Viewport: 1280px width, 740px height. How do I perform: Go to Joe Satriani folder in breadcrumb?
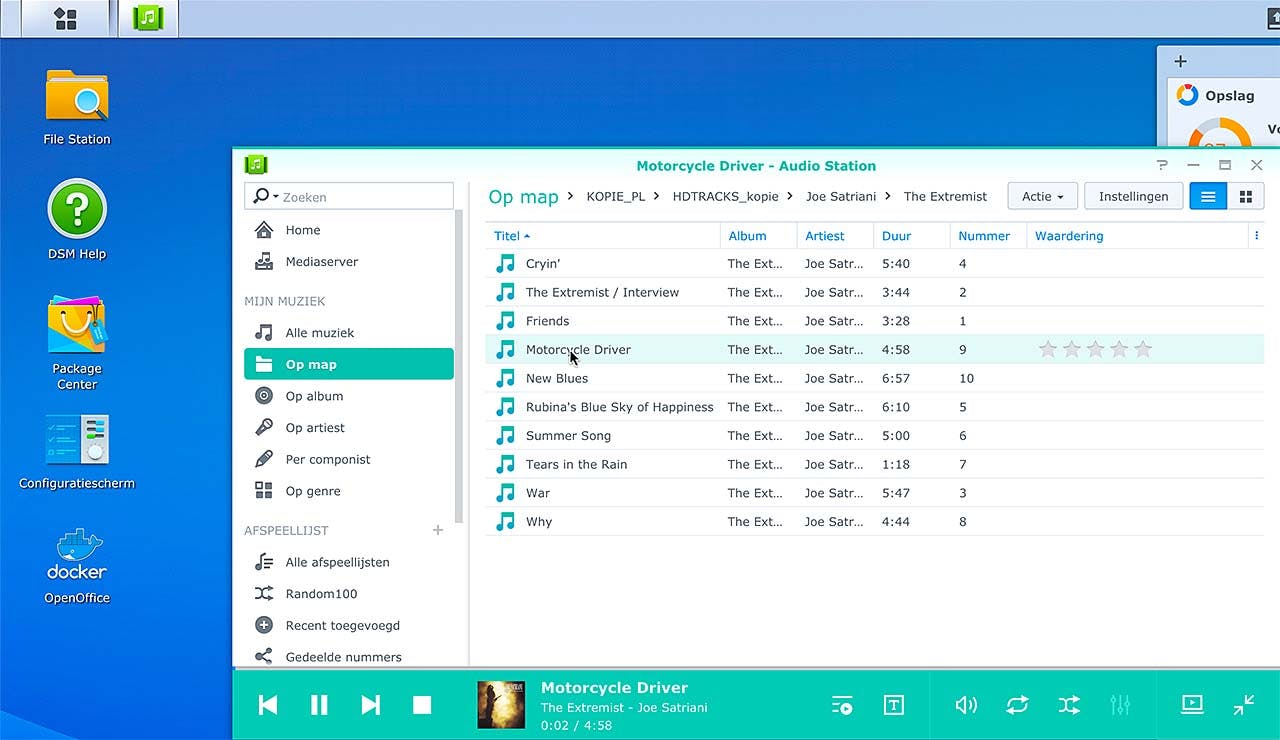841,196
